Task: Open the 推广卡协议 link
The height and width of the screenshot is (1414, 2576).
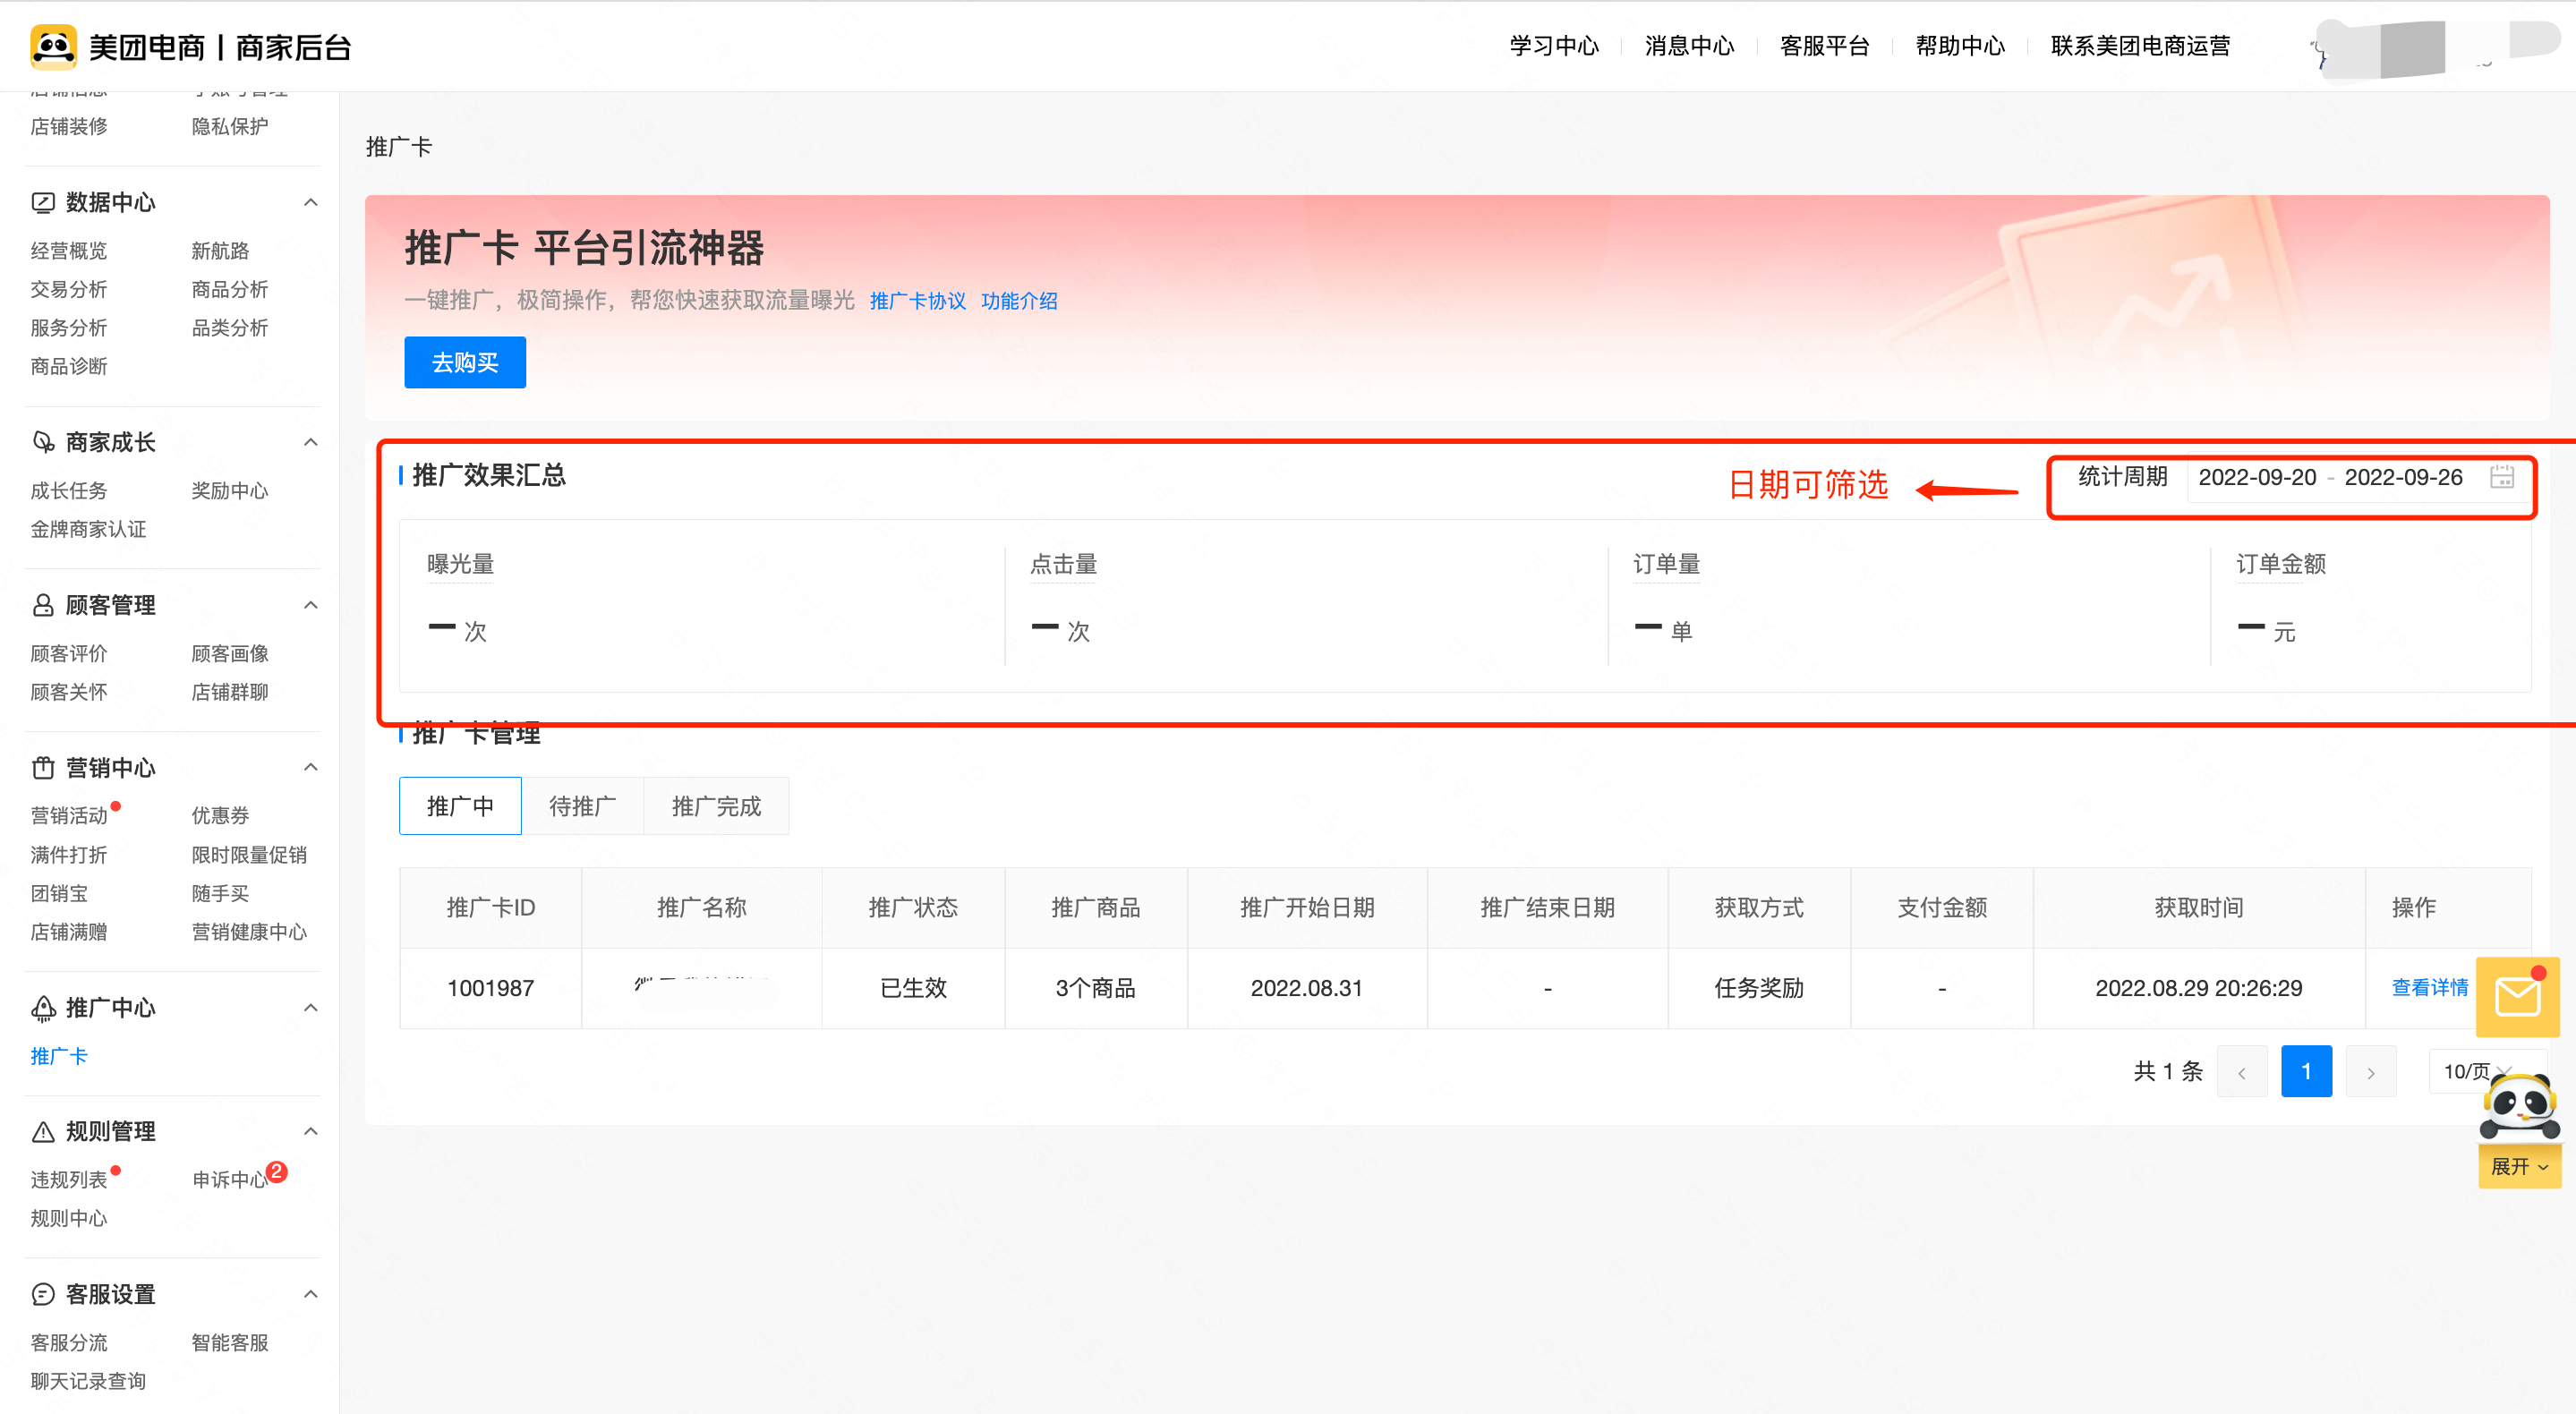Action: click(x=917, y=301)
